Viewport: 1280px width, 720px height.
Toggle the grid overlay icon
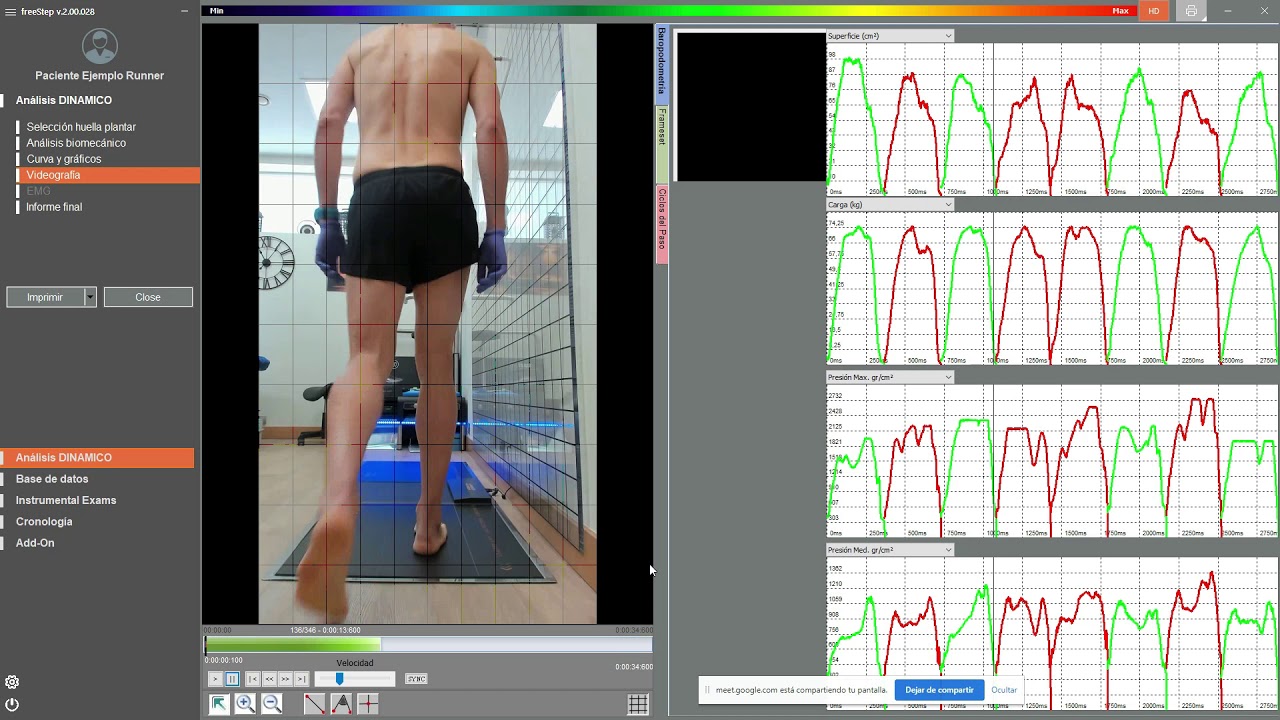(x=638, y=704)
